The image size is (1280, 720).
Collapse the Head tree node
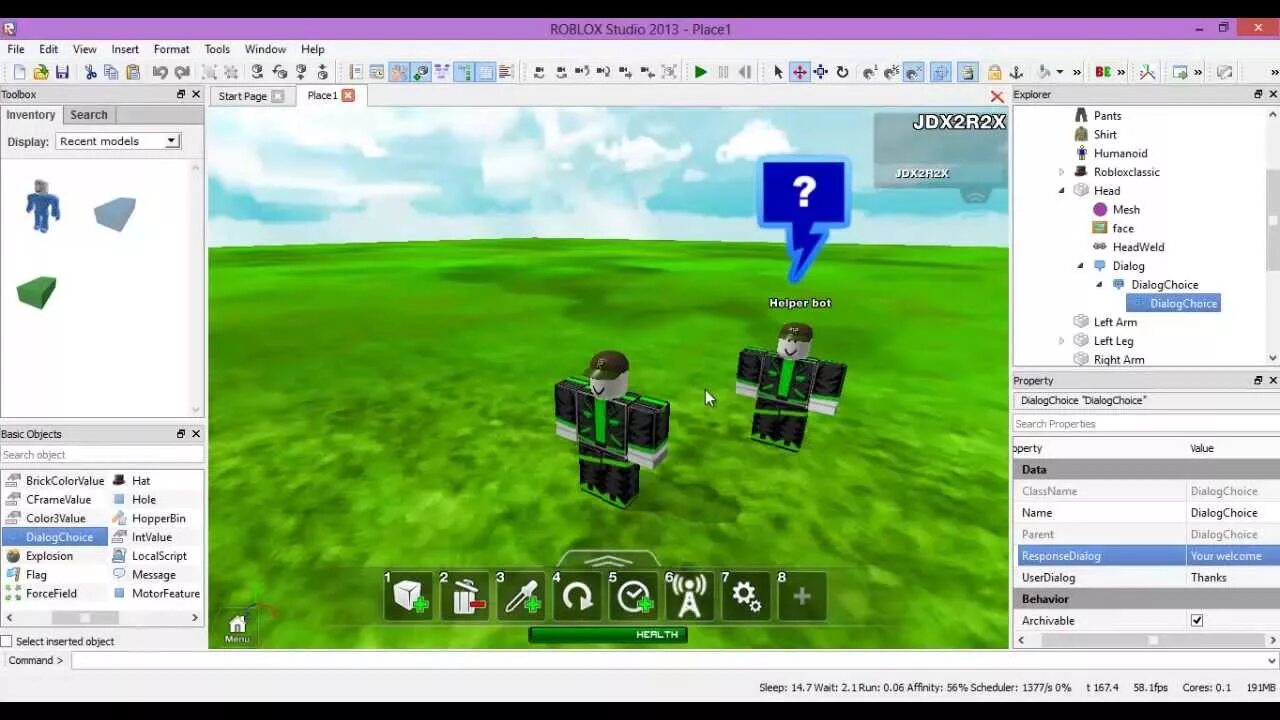[x=1062, y=191]
